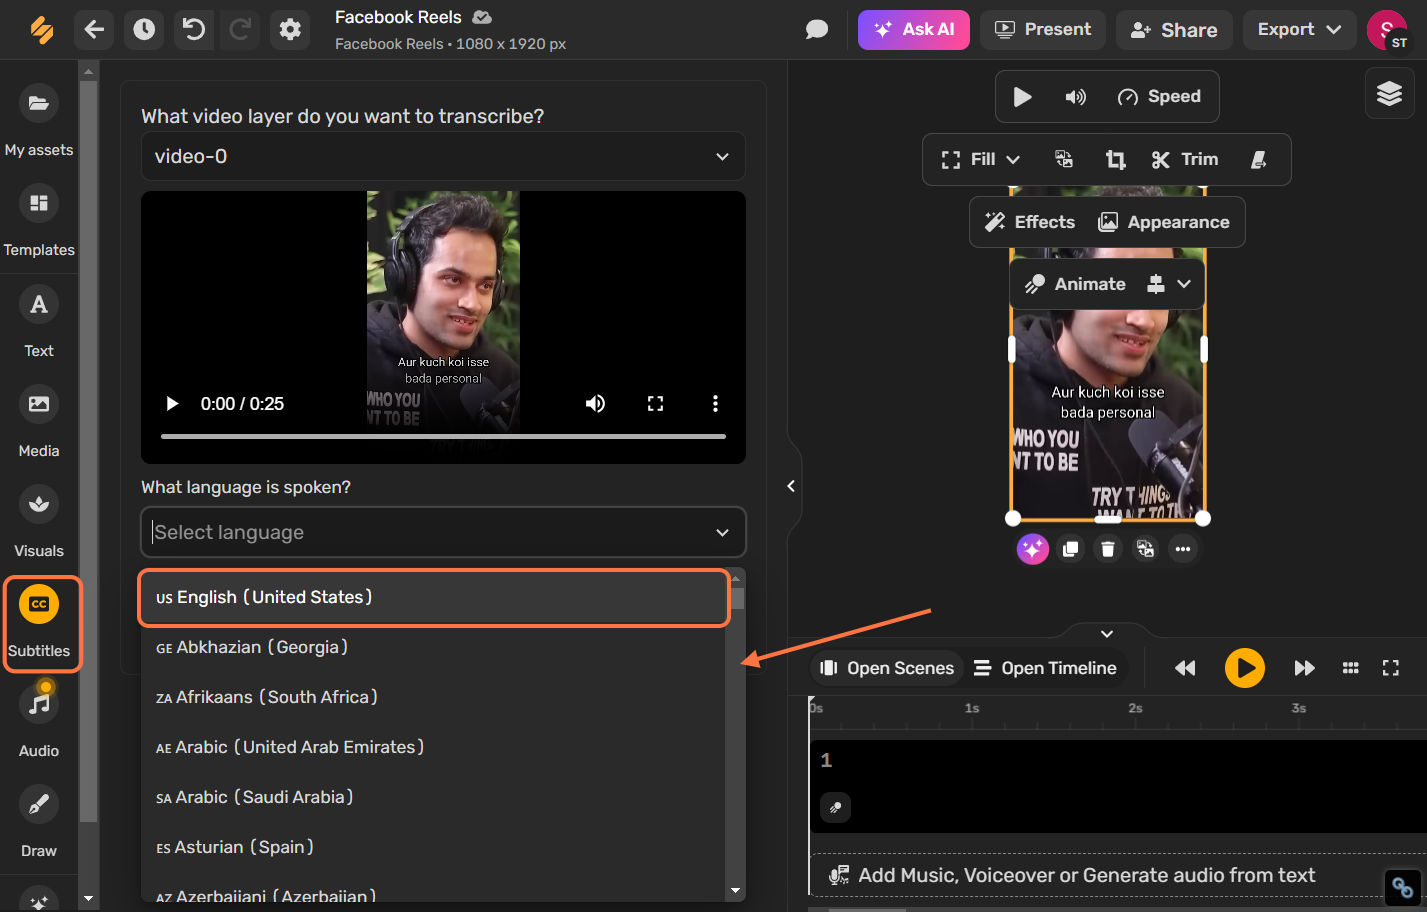Image resolution: width=1427 pixels, height=912 pixels.
Task: Delete the selected layer with trash icon
Action: (1108, 549)
